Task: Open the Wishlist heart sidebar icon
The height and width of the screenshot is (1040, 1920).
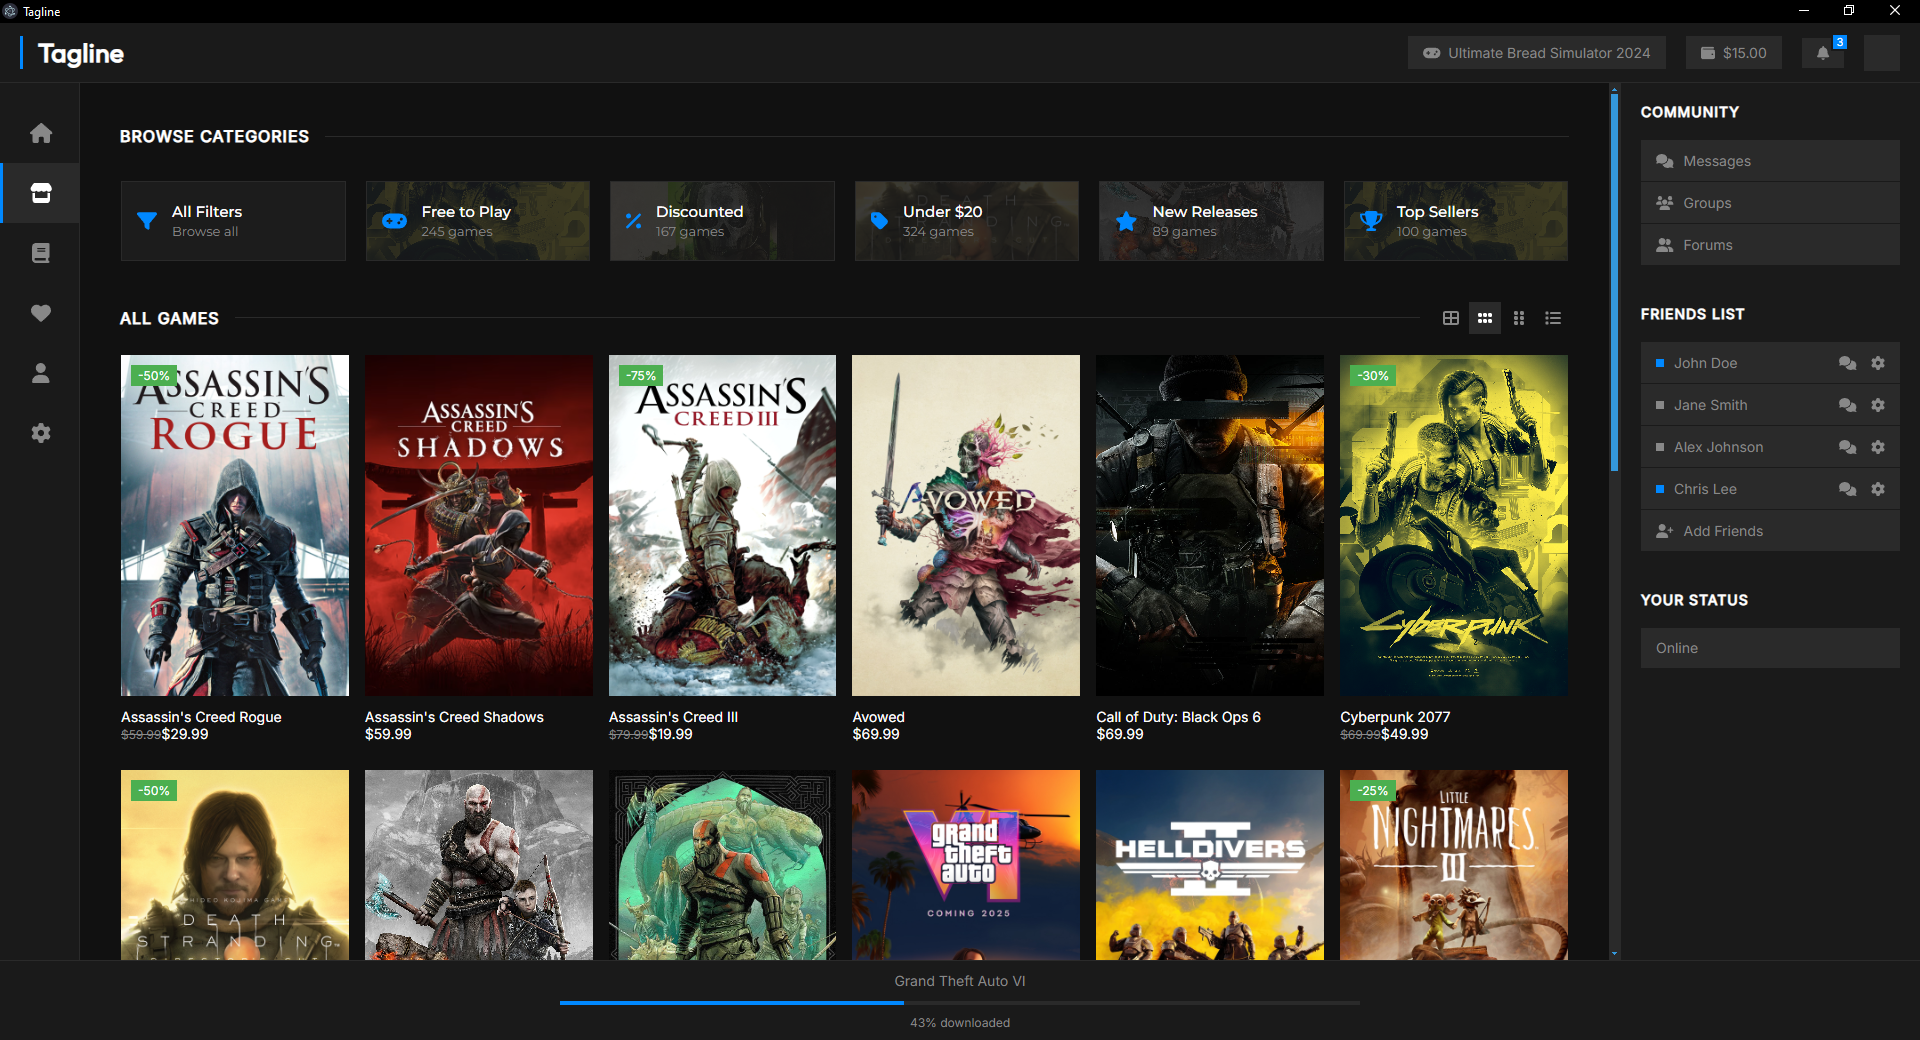Action: tap(40, 313)
